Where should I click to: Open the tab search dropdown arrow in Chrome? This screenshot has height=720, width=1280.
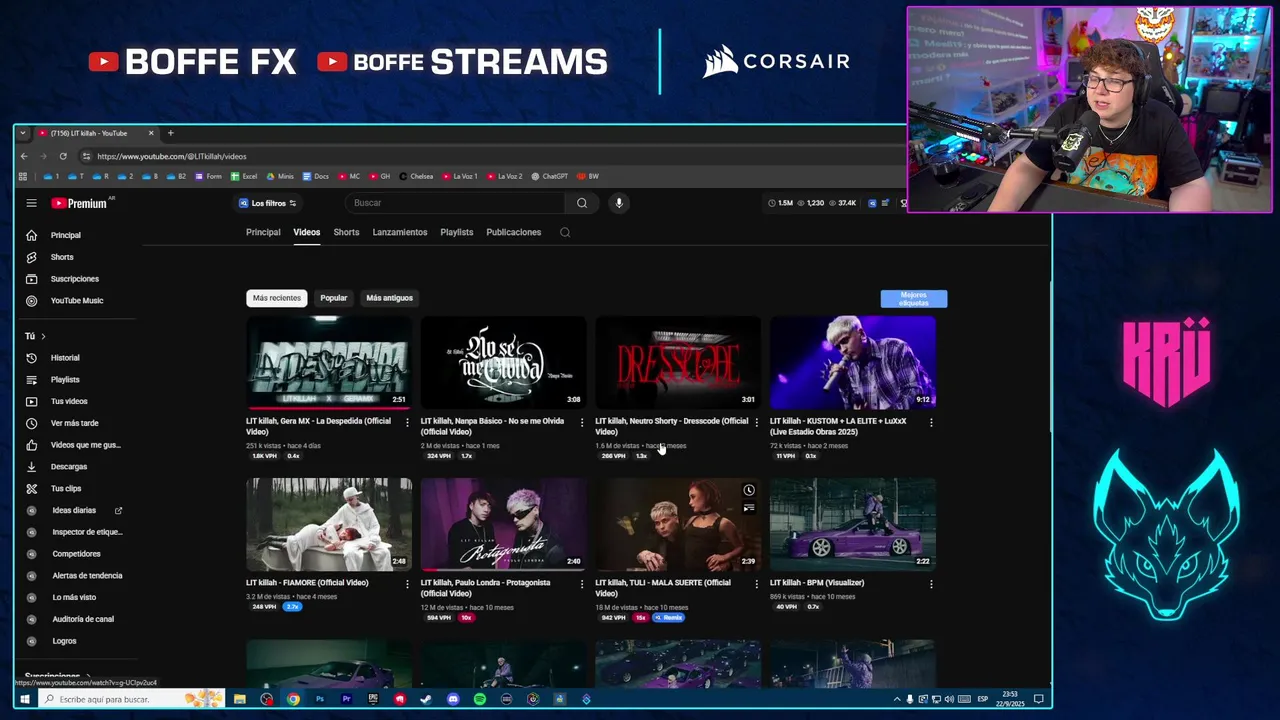coord(23,133)
